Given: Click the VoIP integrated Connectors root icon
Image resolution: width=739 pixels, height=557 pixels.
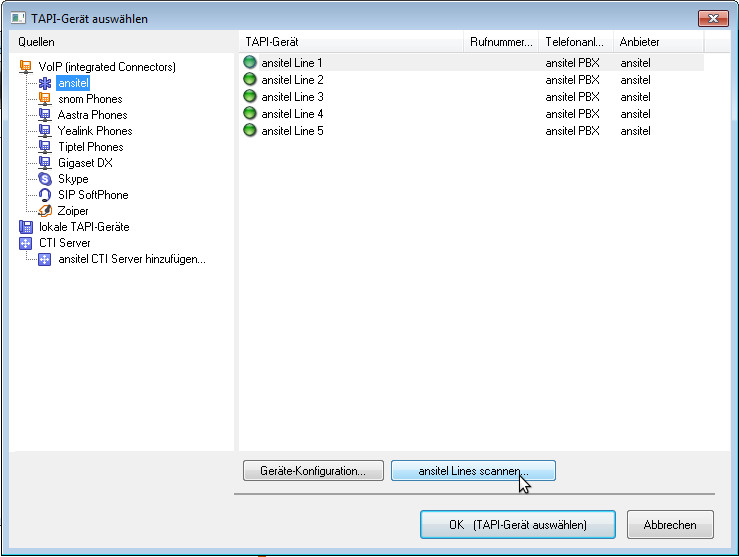Looking at the screenshot, I should tap(25, 67).
